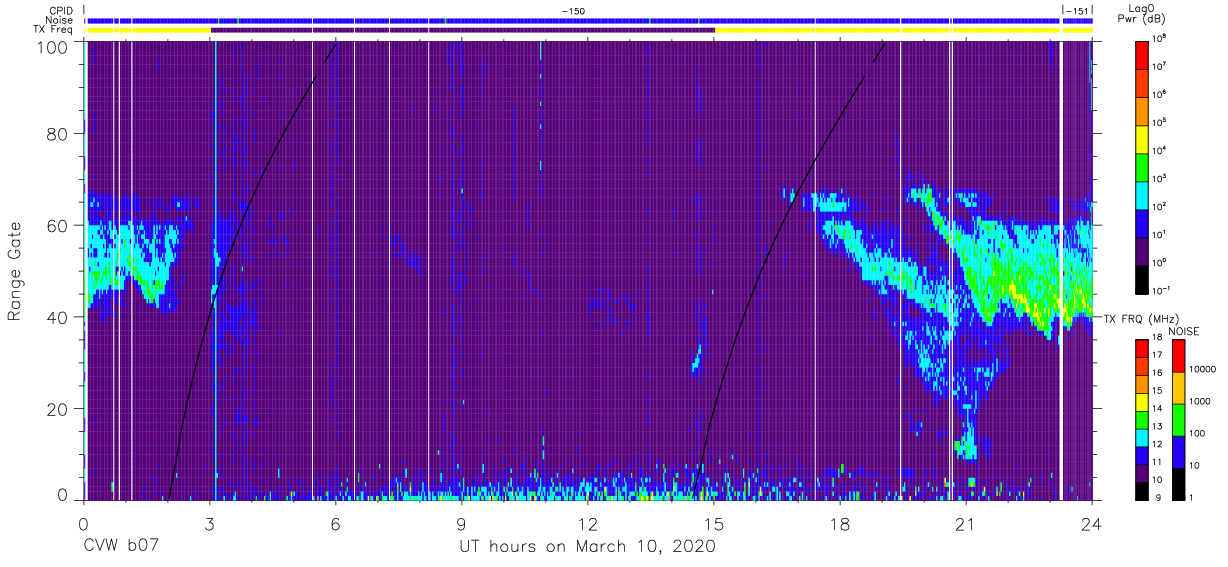Click the 'UT hours on March 10, 2020' axis title
Image resolution: width=1228 pixels, height=567 pixels.
click(587, 547)
